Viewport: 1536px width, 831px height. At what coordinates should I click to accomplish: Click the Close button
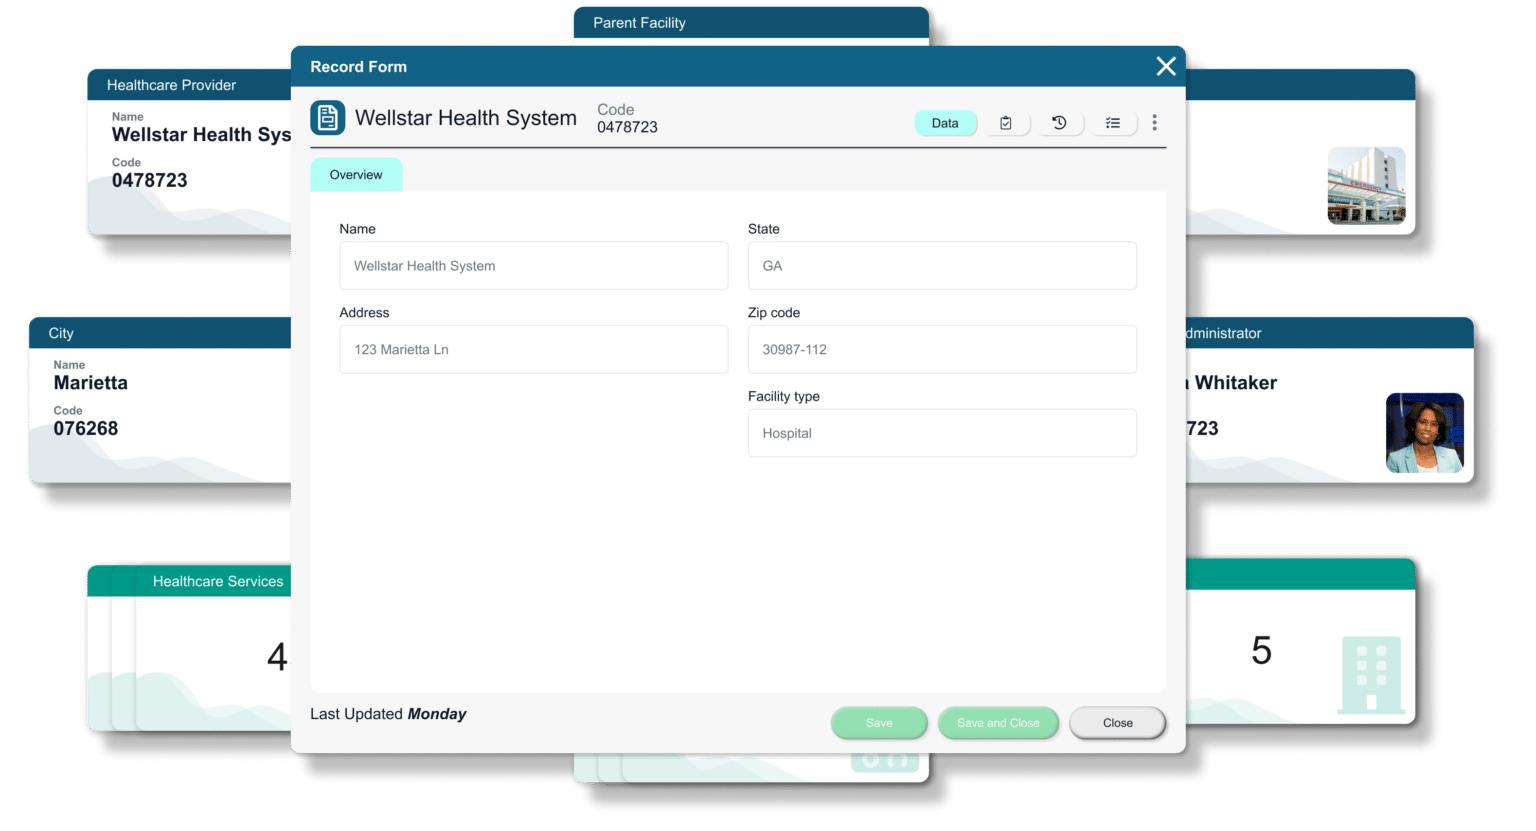click(1117, 722)
